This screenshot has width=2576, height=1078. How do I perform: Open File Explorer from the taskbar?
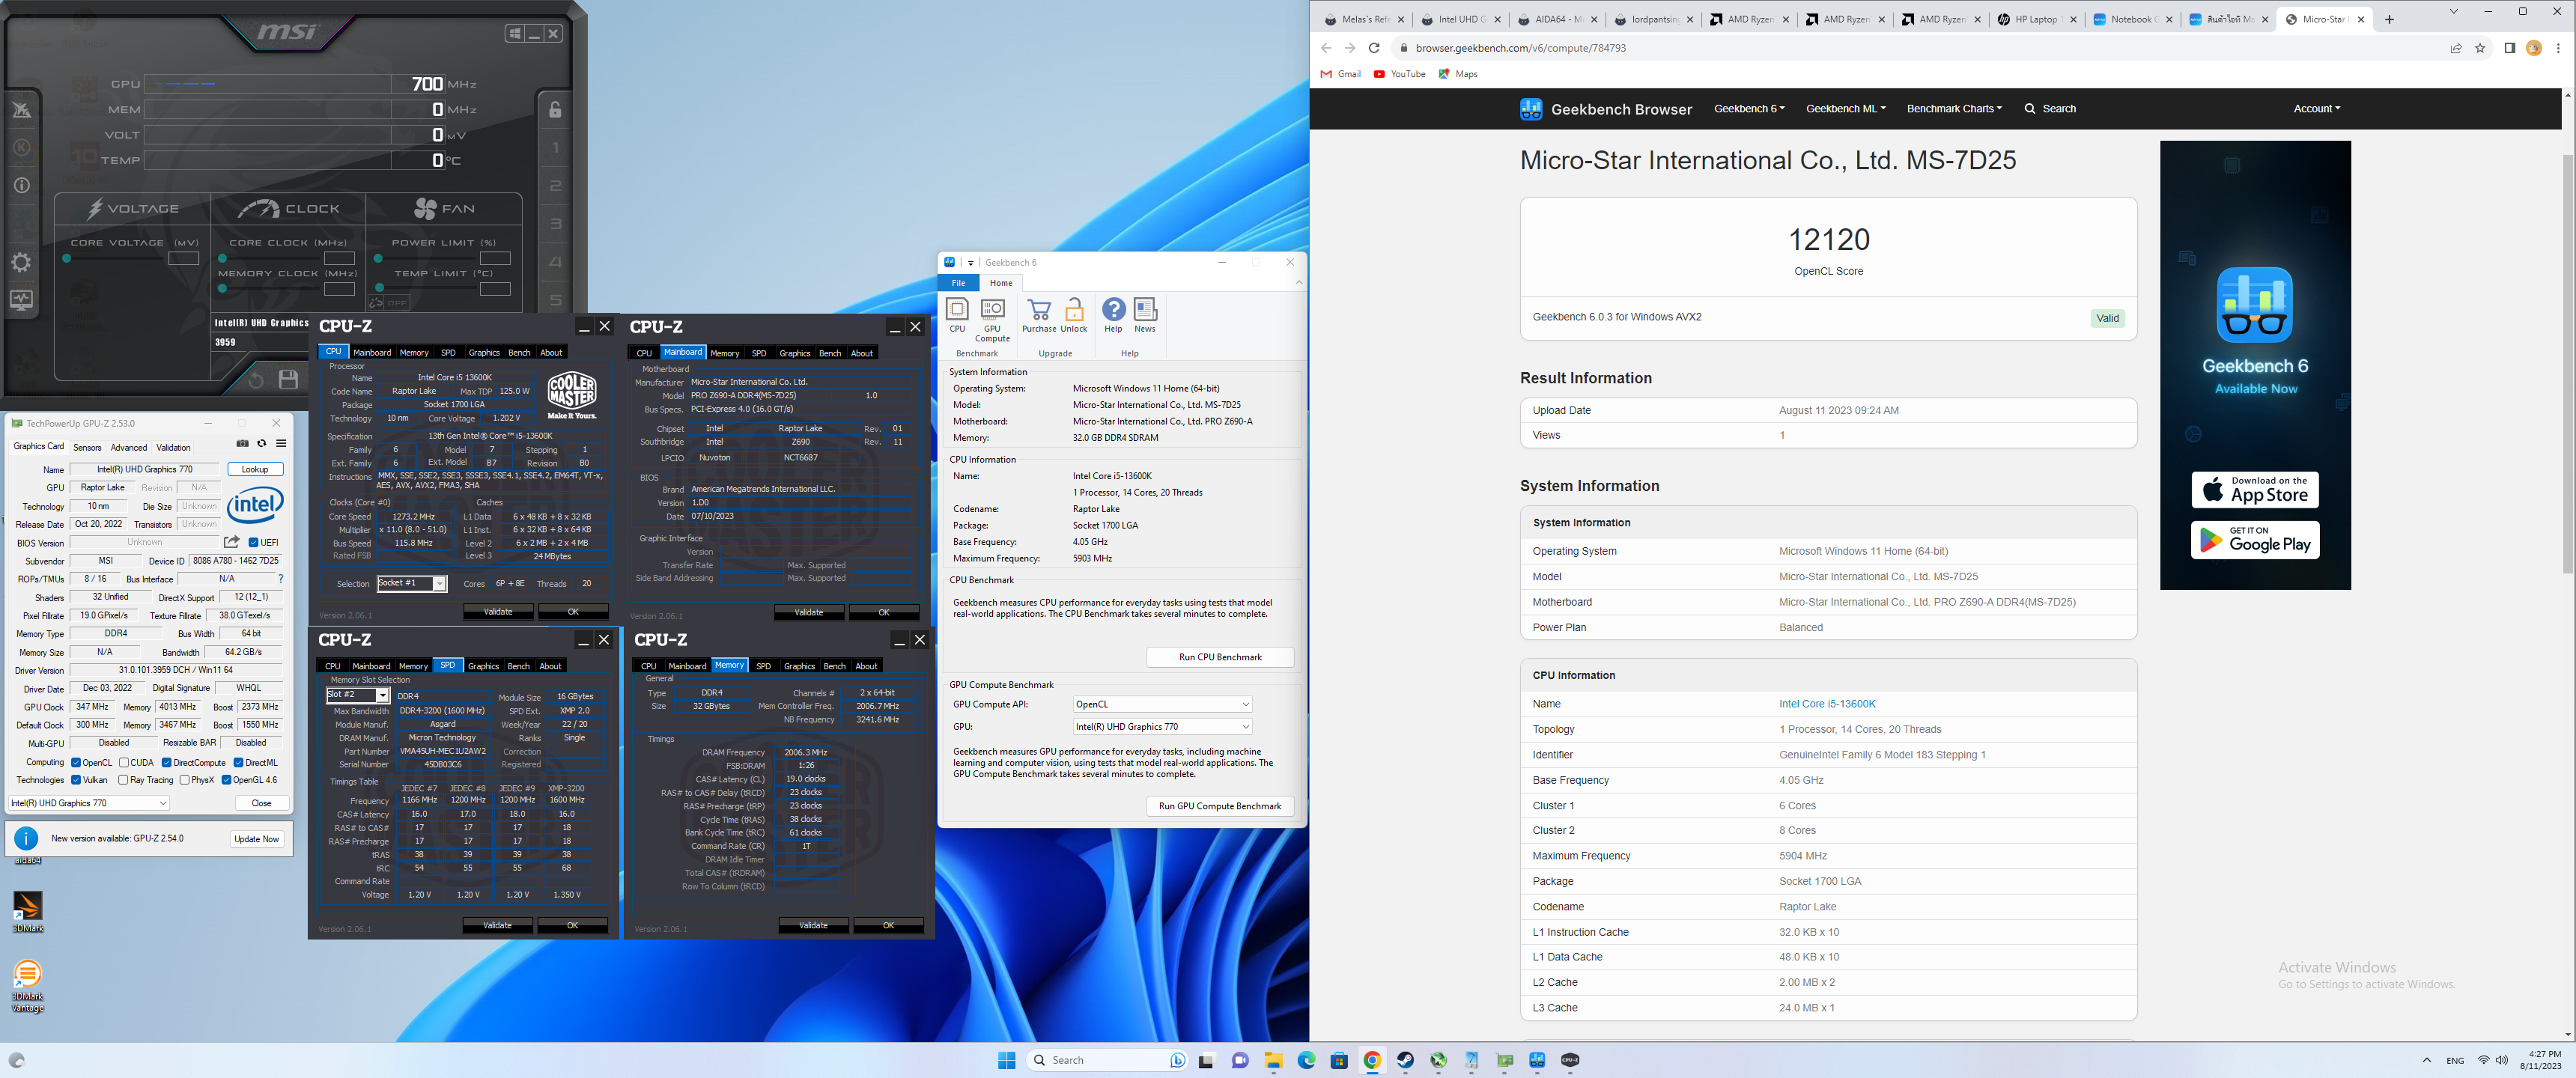[1273, 1060]
